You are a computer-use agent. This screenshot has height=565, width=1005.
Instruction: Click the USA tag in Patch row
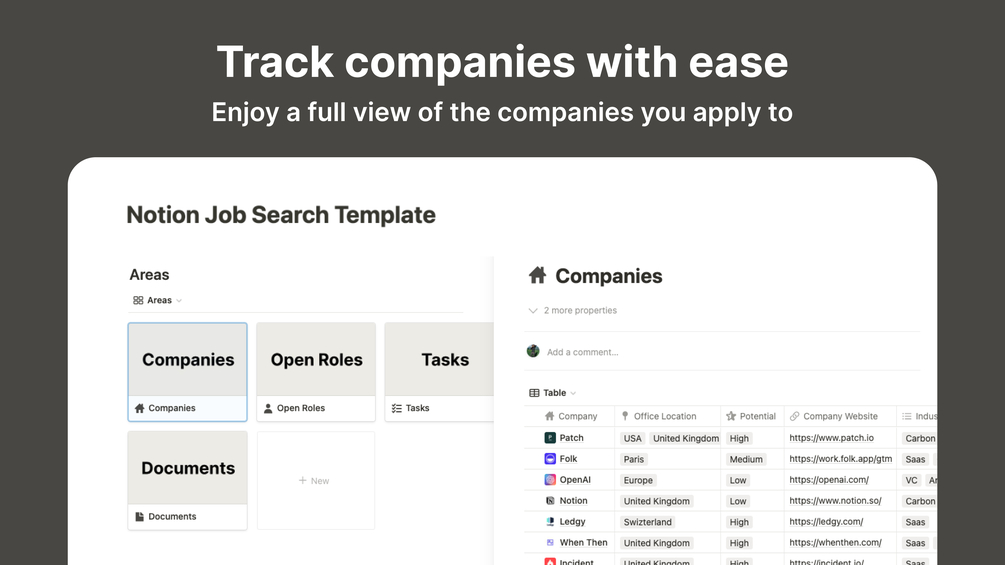(x=632, y=438)
